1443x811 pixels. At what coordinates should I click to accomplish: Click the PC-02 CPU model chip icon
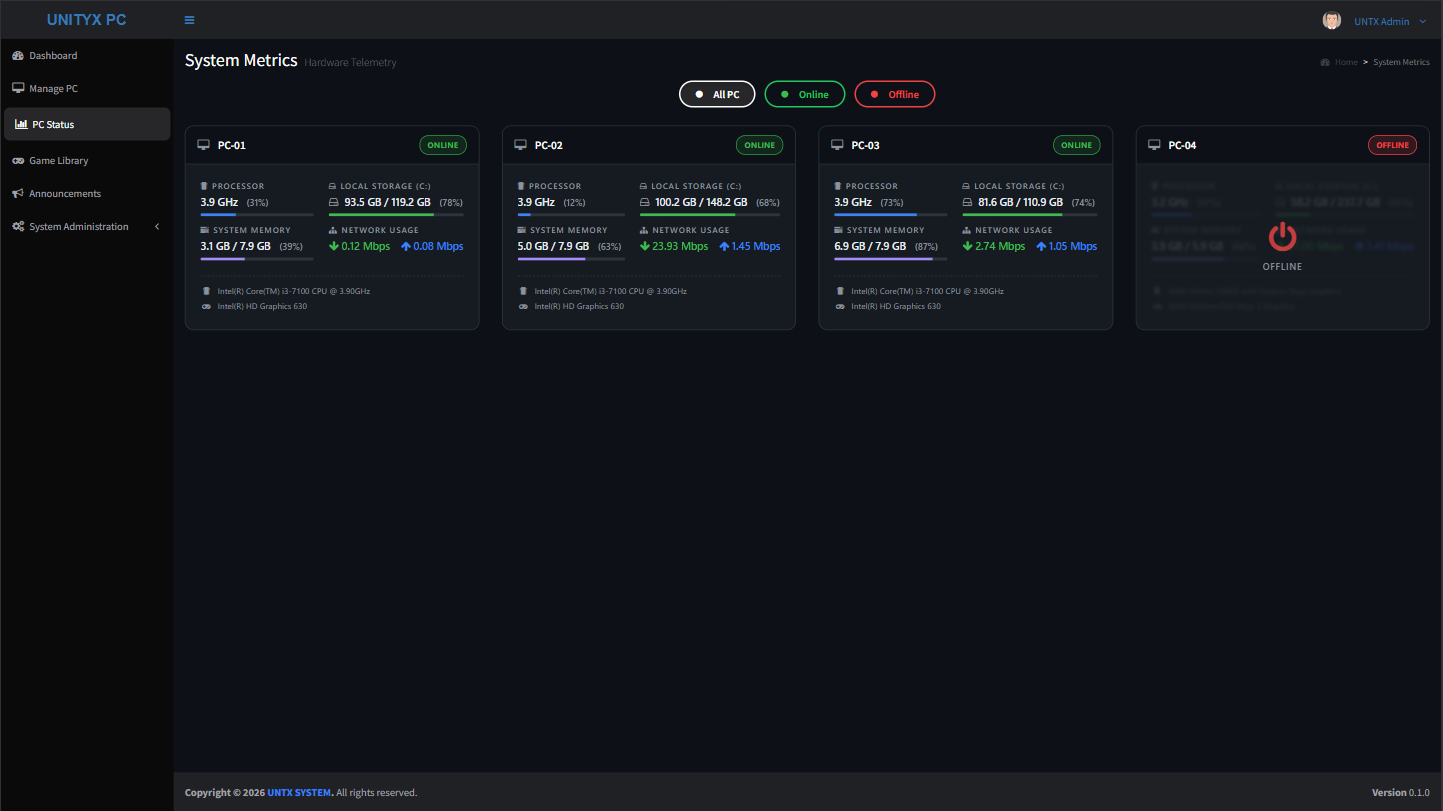coord(523,291)
